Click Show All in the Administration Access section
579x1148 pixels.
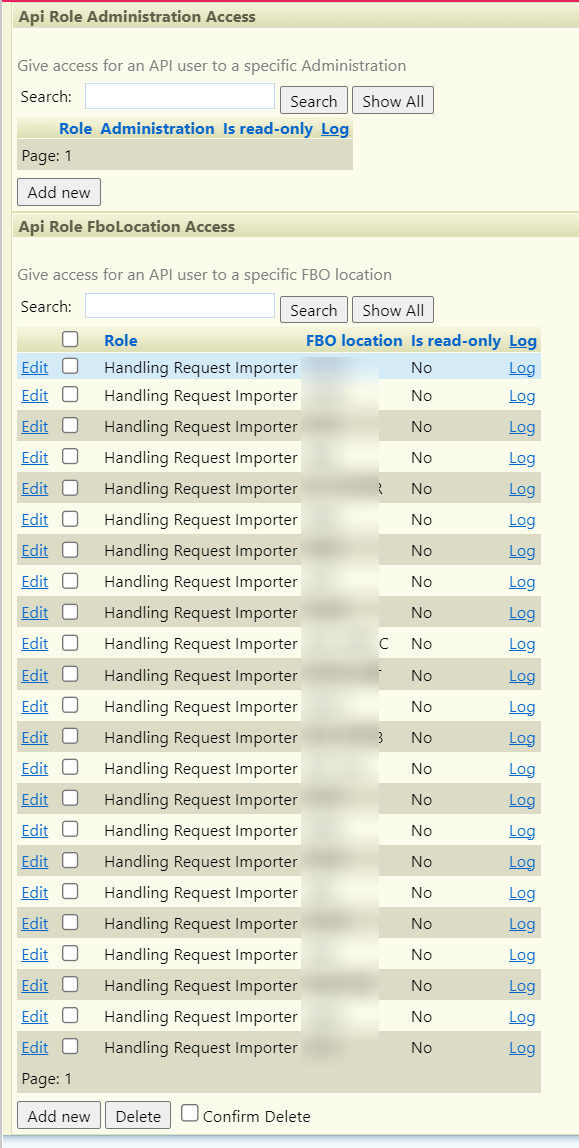[393, 101]
